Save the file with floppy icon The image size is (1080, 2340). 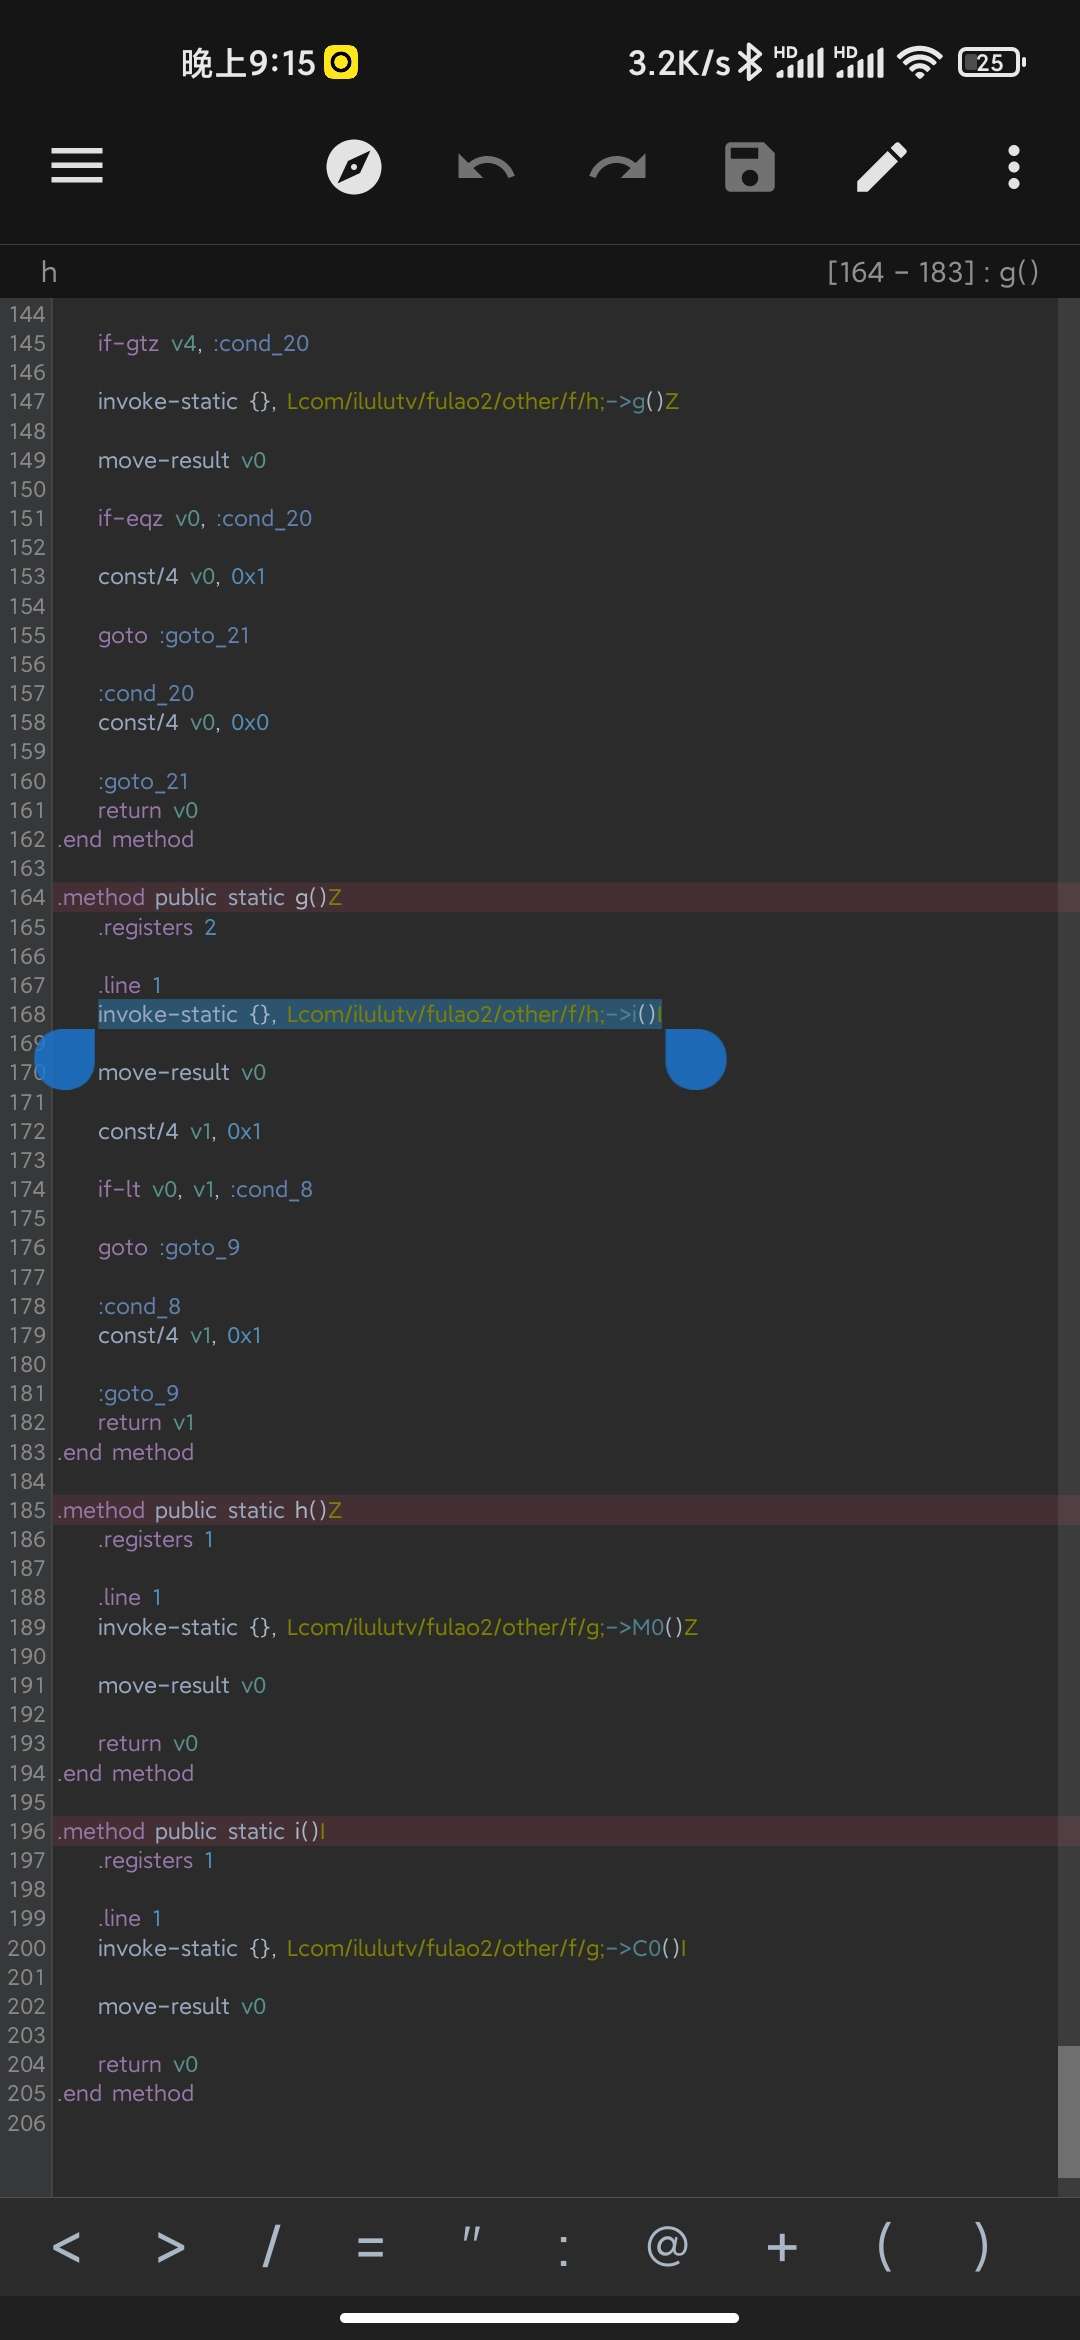pyautogui.click(x=749, y=167)
